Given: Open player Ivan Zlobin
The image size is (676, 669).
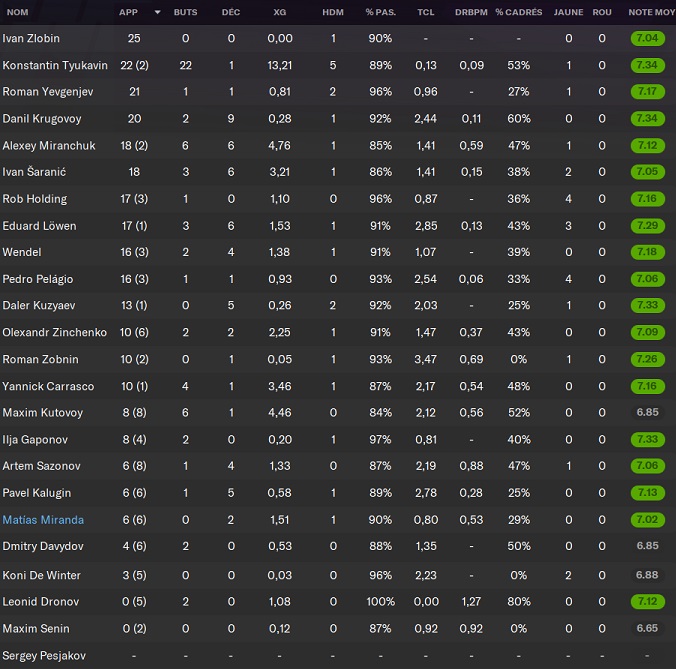Looking at the screenshot, I should point(31,38).
